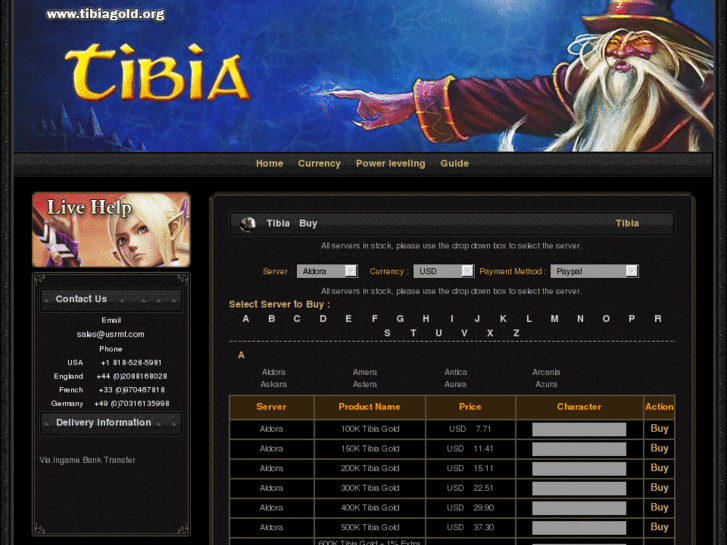727x545 pixels.
Task: Jump to servers starting with letter F
Action: coord(375,319)
